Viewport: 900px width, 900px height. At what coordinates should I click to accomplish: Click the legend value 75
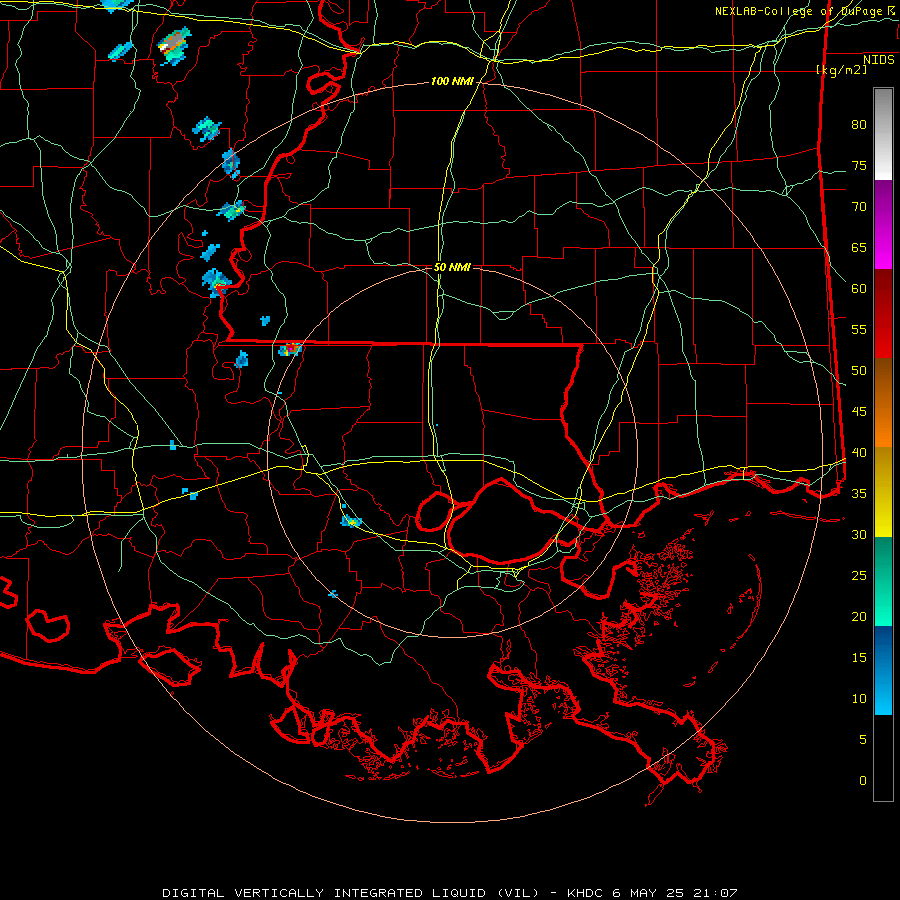point(859,165)
